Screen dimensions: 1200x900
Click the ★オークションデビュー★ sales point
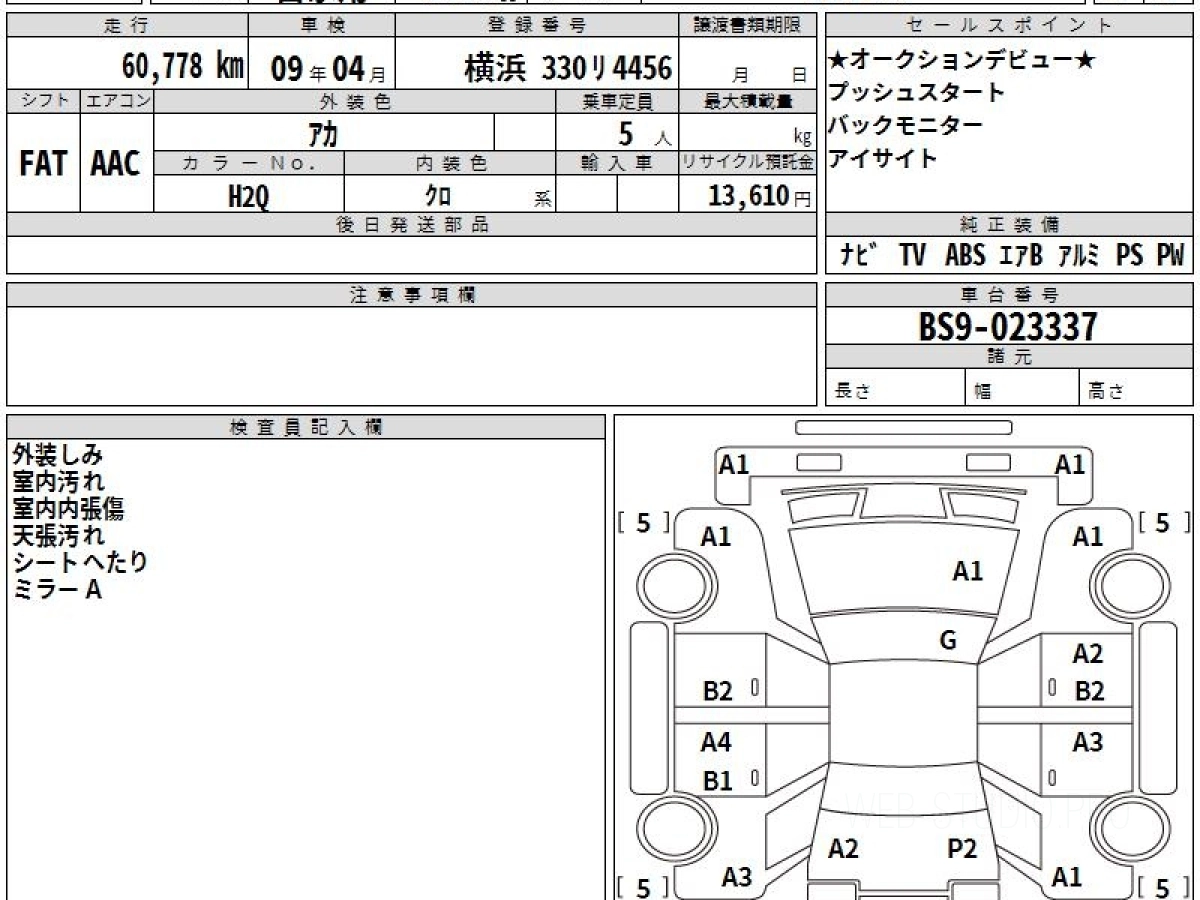pyautogui.click(x=962, y=60)
